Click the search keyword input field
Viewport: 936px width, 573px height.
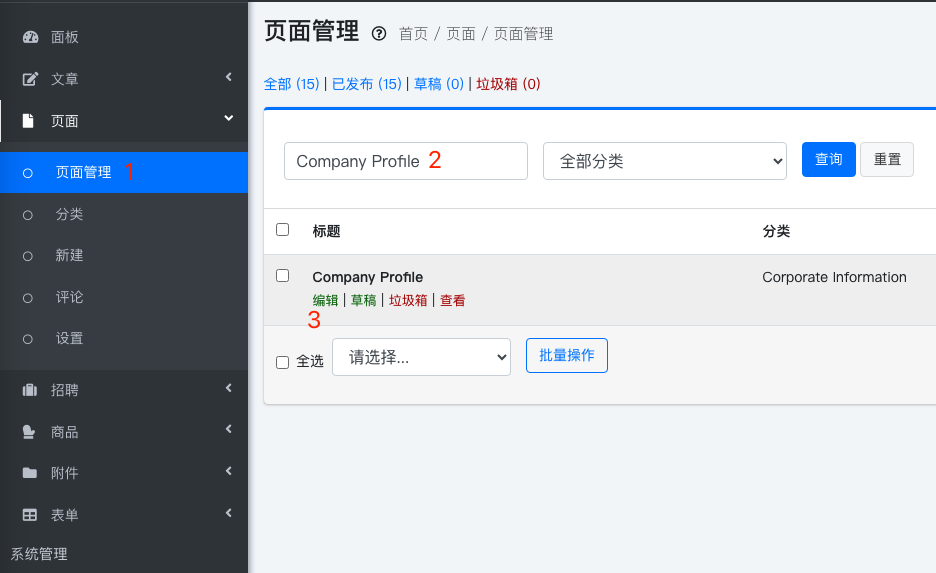405,161
